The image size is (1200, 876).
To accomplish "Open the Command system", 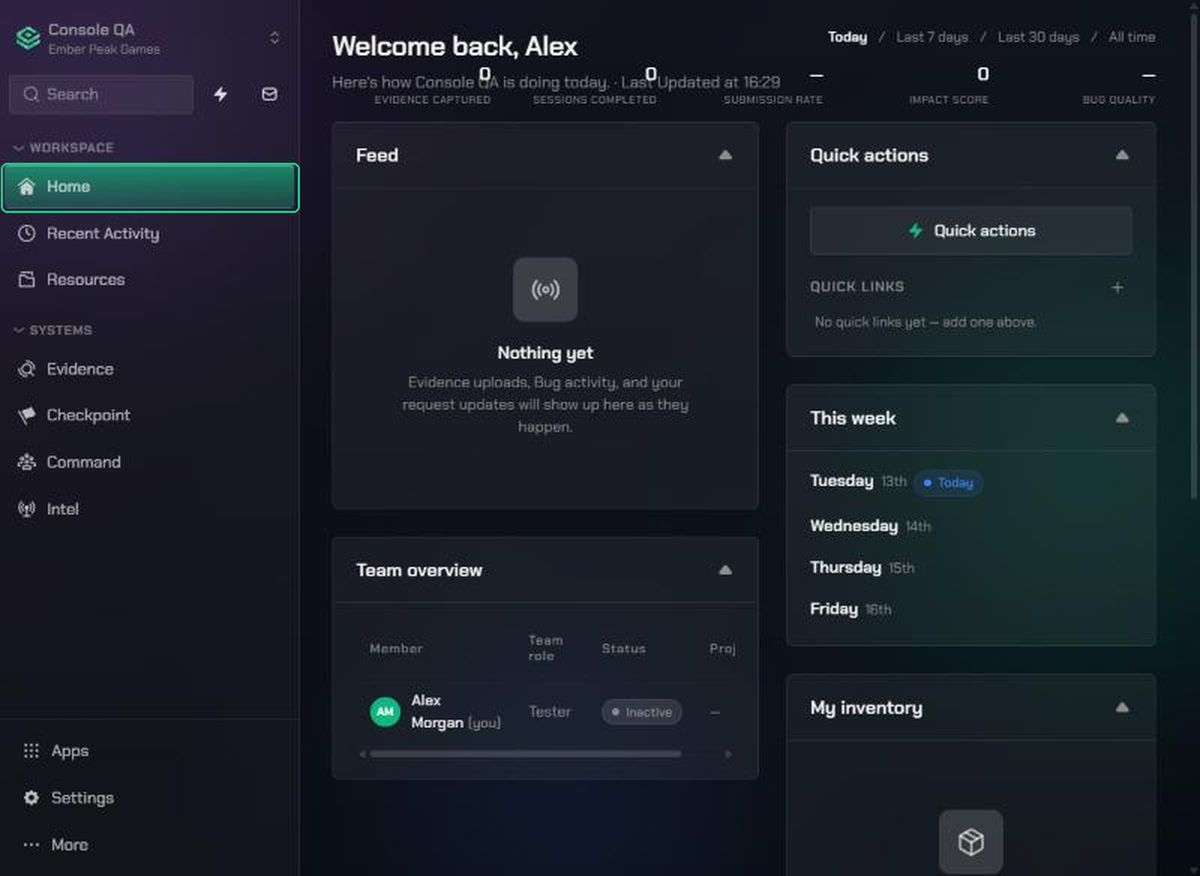I will coord(150,462).
